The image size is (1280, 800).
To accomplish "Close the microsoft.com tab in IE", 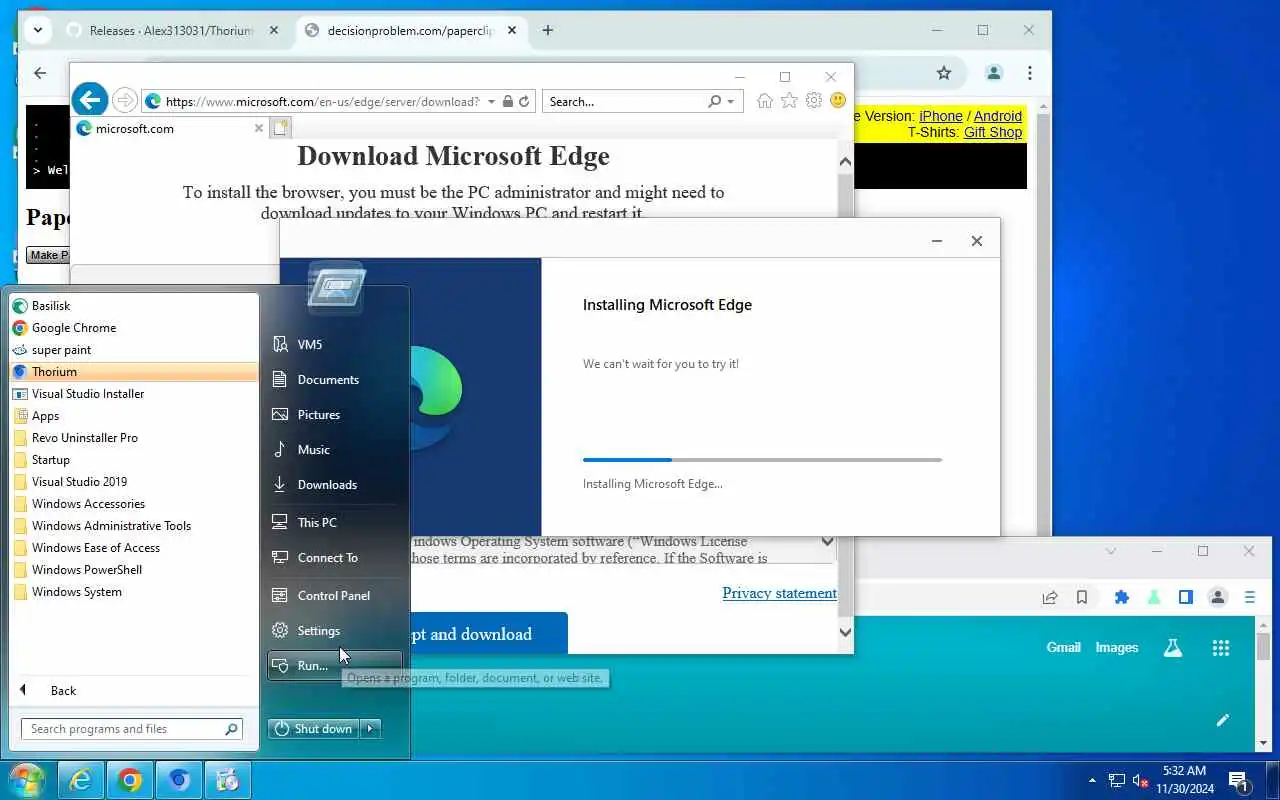I will click(259, 128).
